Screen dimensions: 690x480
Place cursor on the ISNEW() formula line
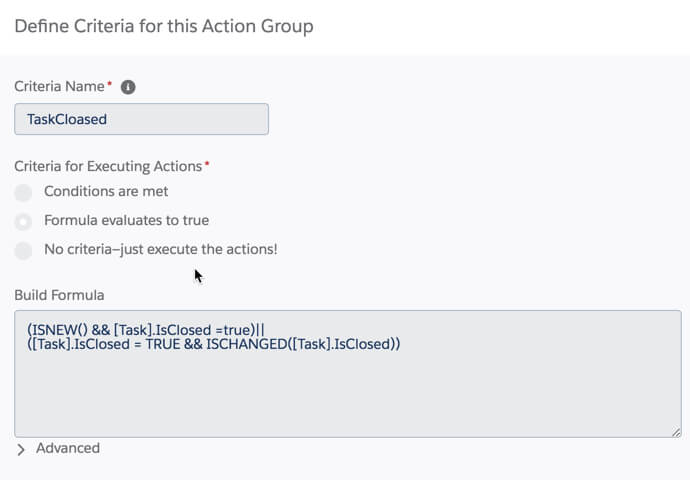click(145, 329)
